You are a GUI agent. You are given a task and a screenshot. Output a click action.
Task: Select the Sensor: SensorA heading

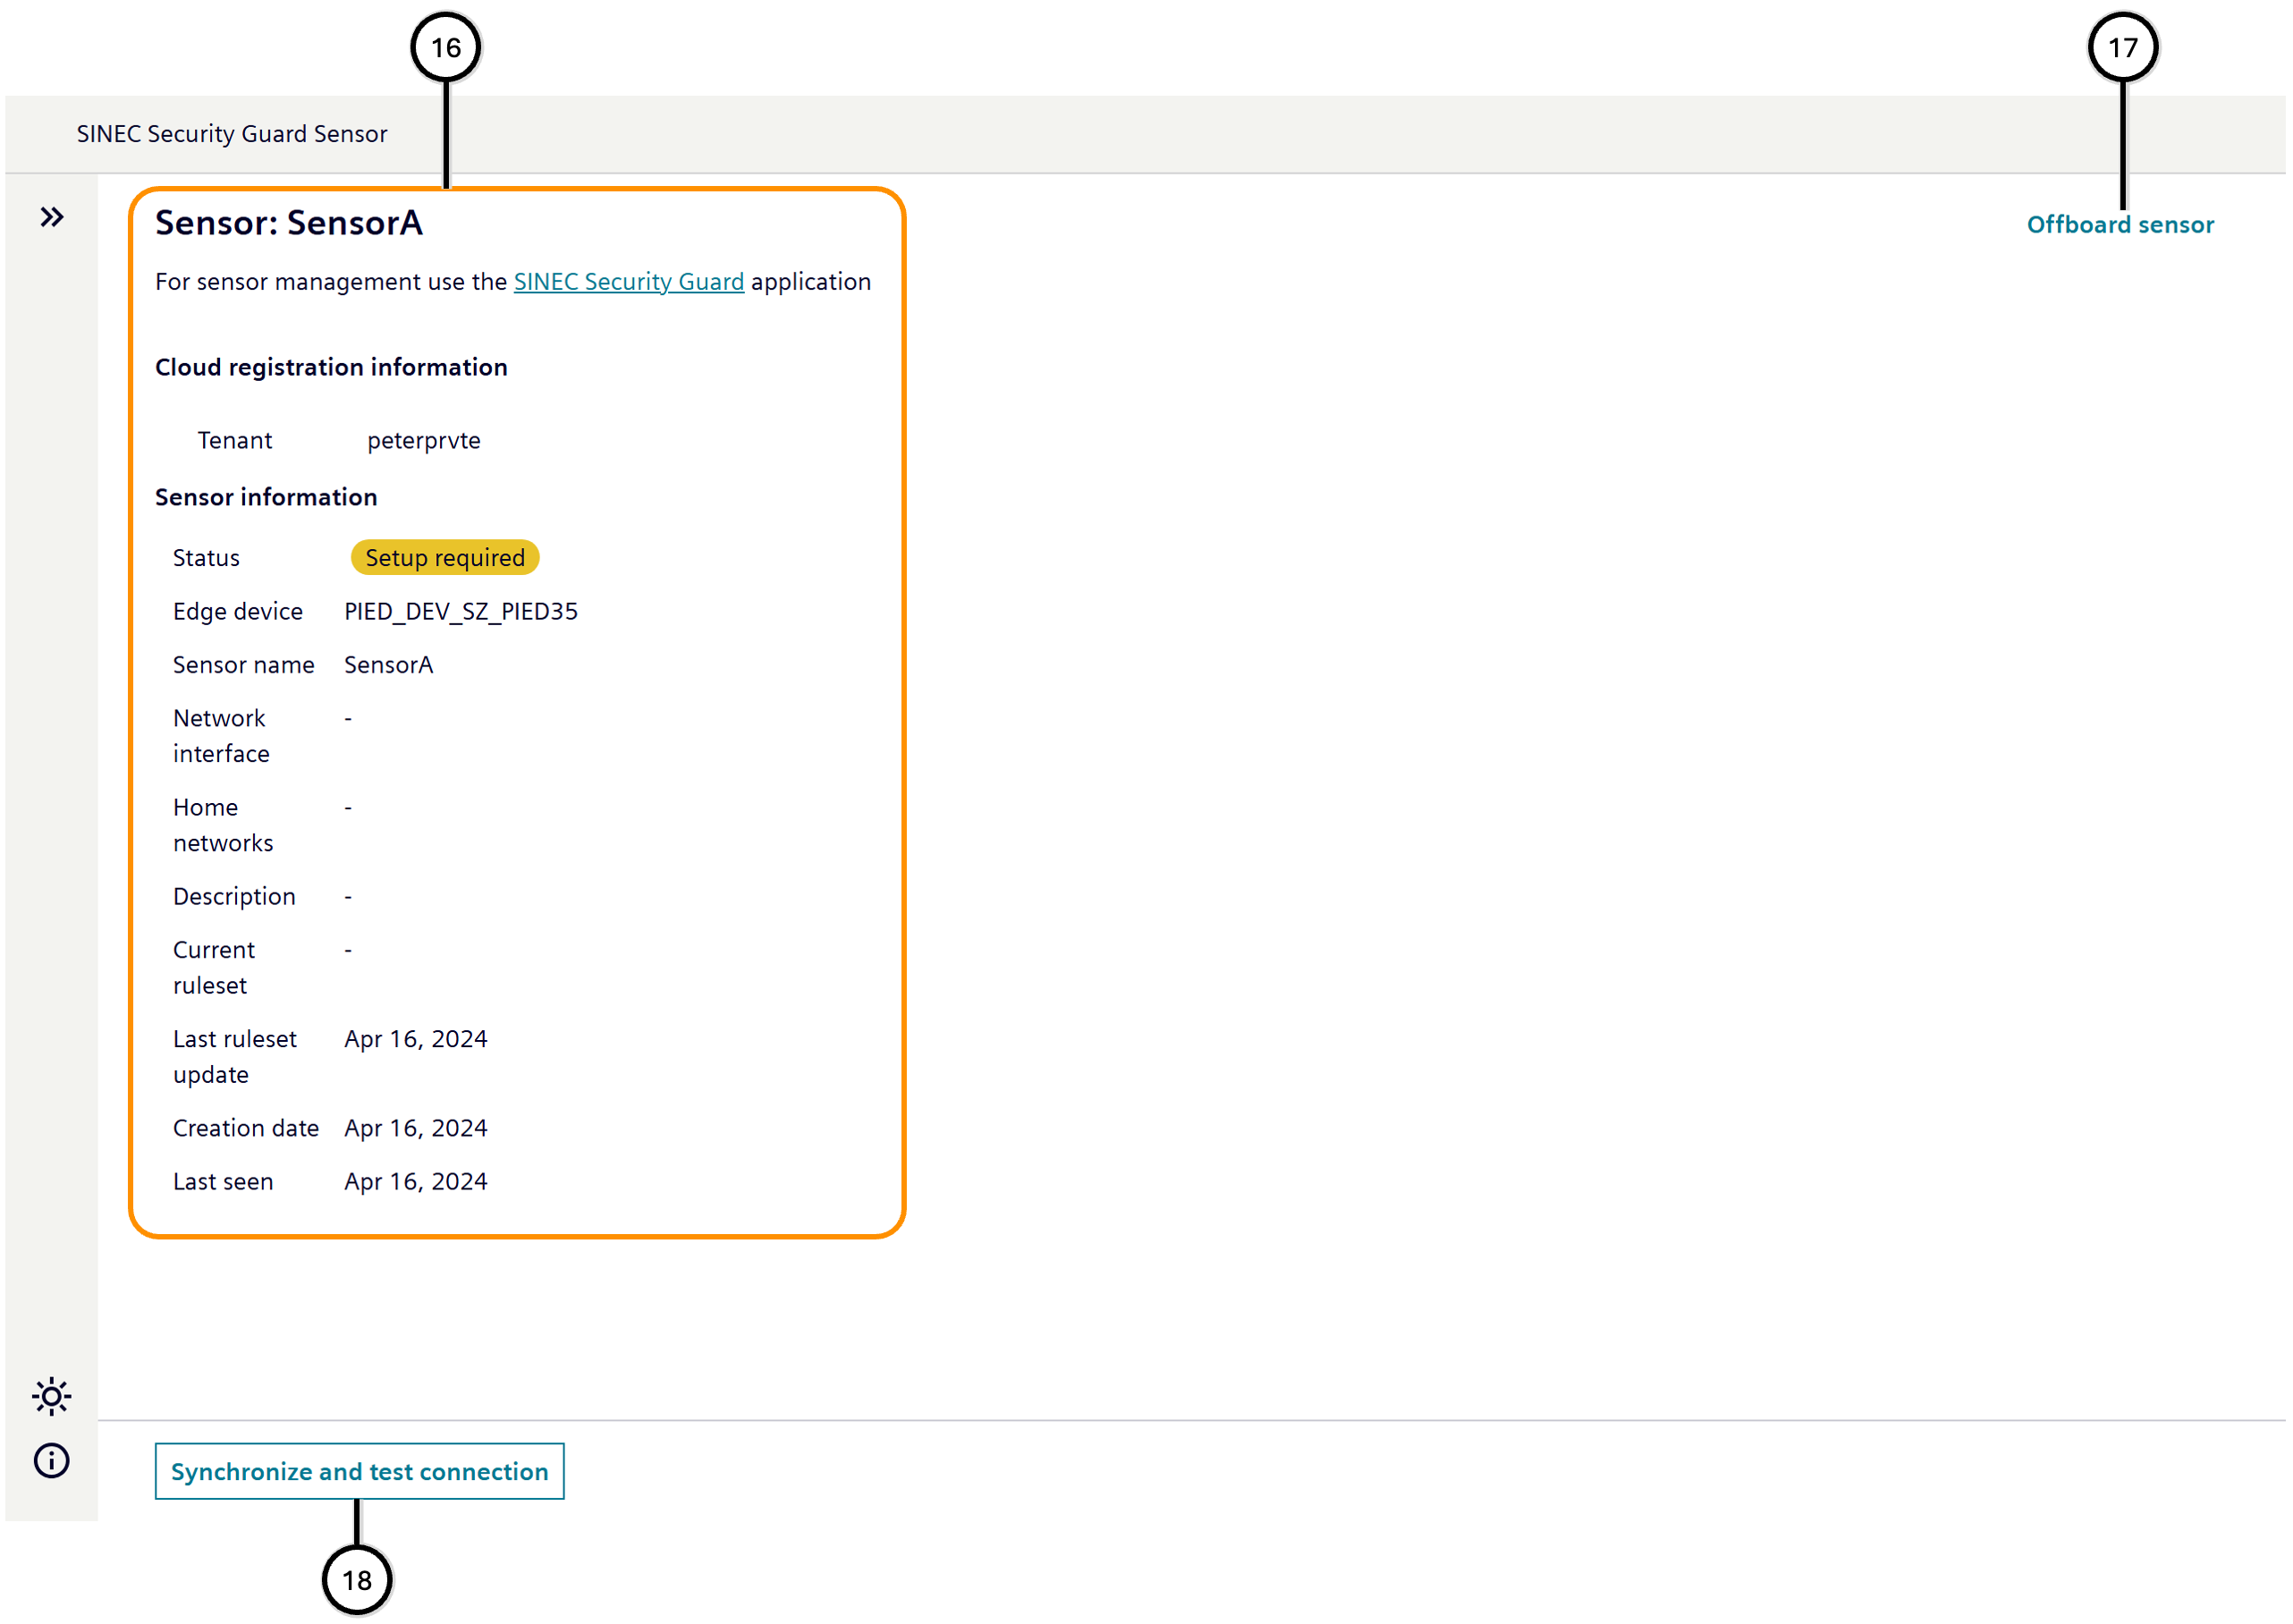coord(288,222)
